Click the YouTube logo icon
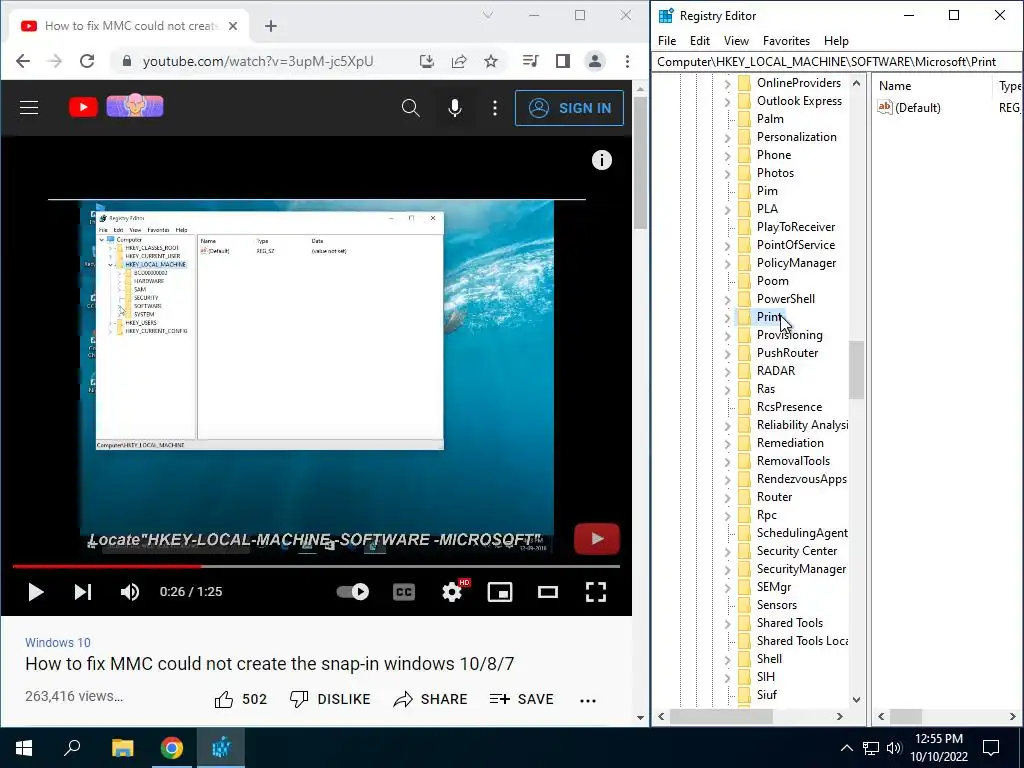Image resolution: width=1024 pixels, height=768 pixels. [x=83, y=107]
